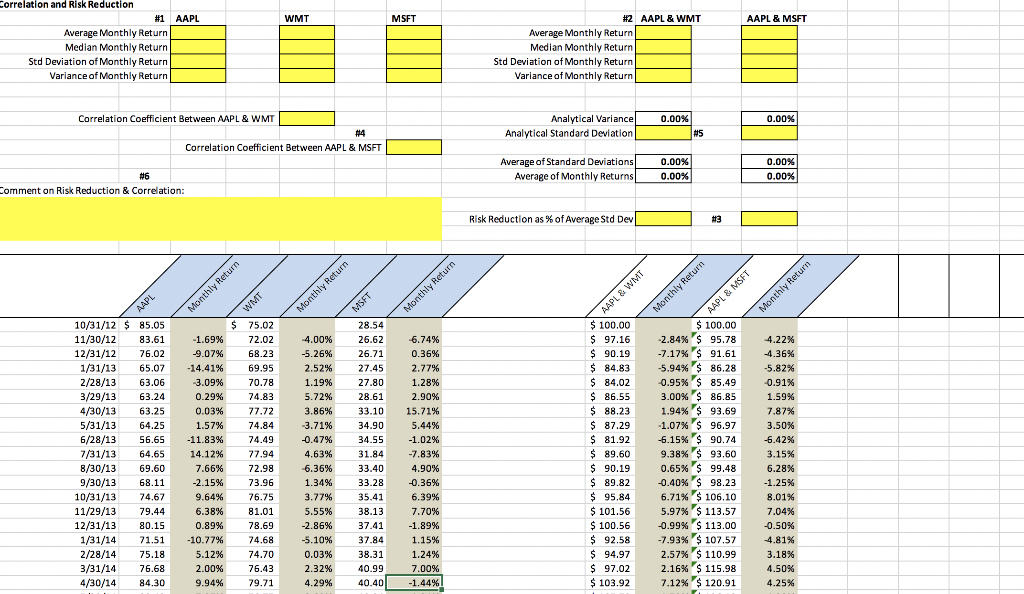
Task: Select AAPL & WMT value $101.56
Action: pyautogui.click(x=610, y=512)
